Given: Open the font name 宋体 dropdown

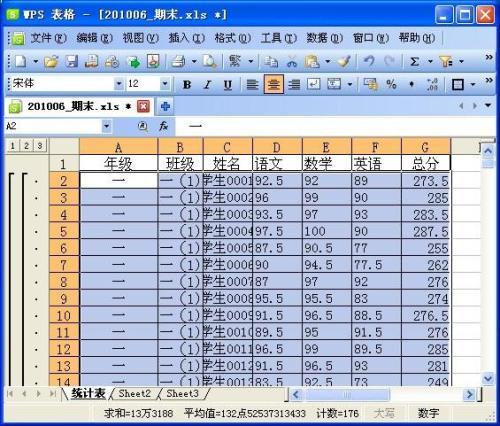Looking at the screenshot, I should point(119,83).
